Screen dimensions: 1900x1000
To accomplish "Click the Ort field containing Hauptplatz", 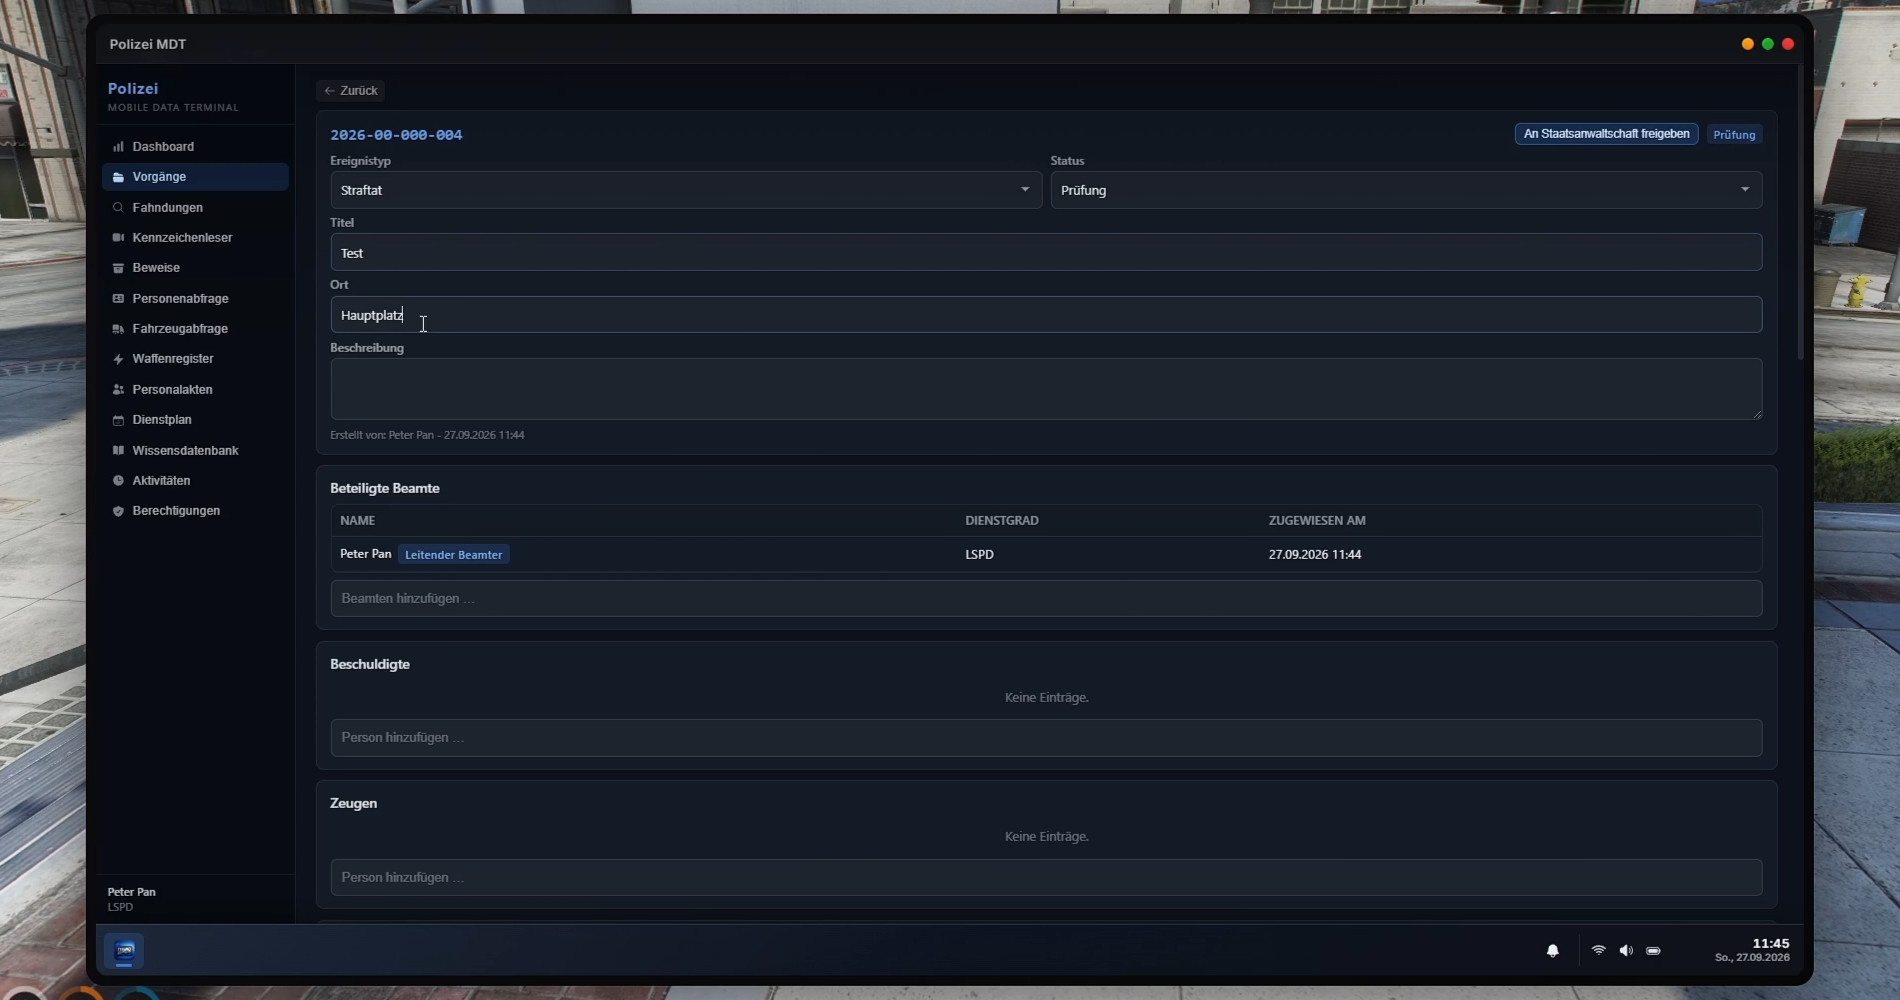I will (x=1046, y=314).
